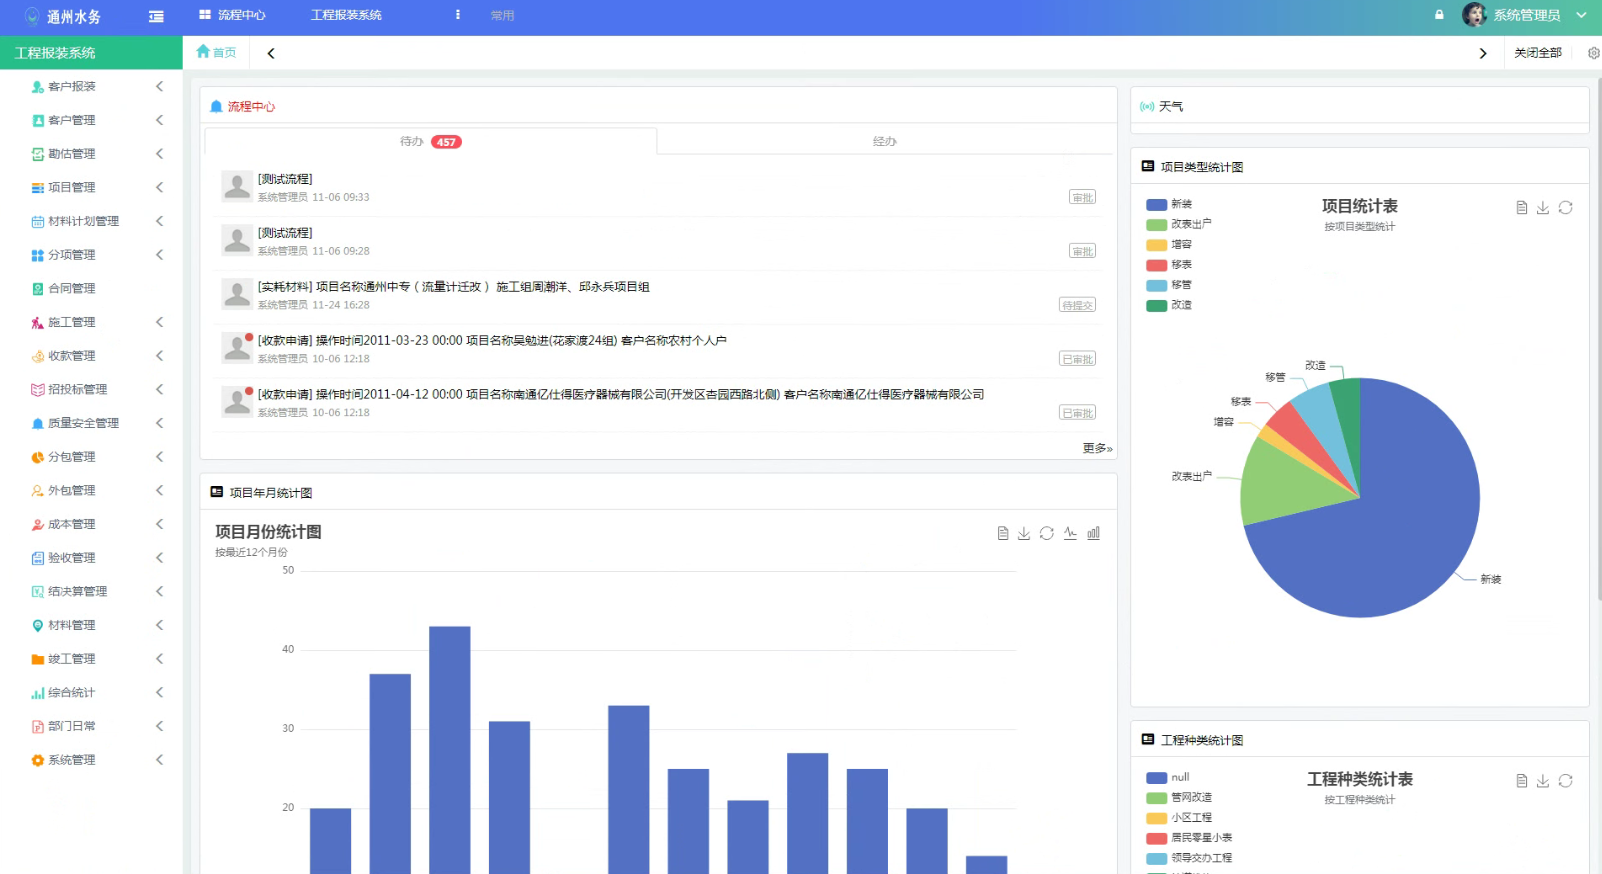Expand the 施工管理 sidebar menu

pyautogui.click(x=91, y=322)
